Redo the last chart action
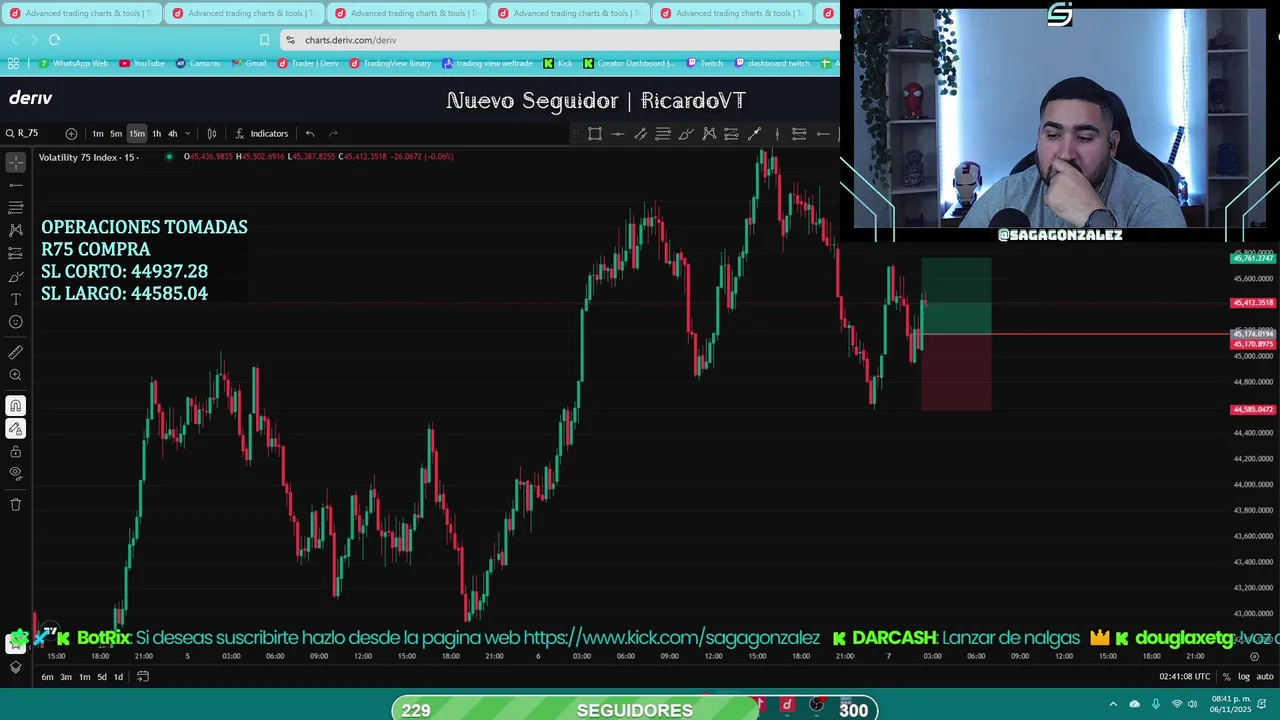1280x720 pixels. click(334, 134)
